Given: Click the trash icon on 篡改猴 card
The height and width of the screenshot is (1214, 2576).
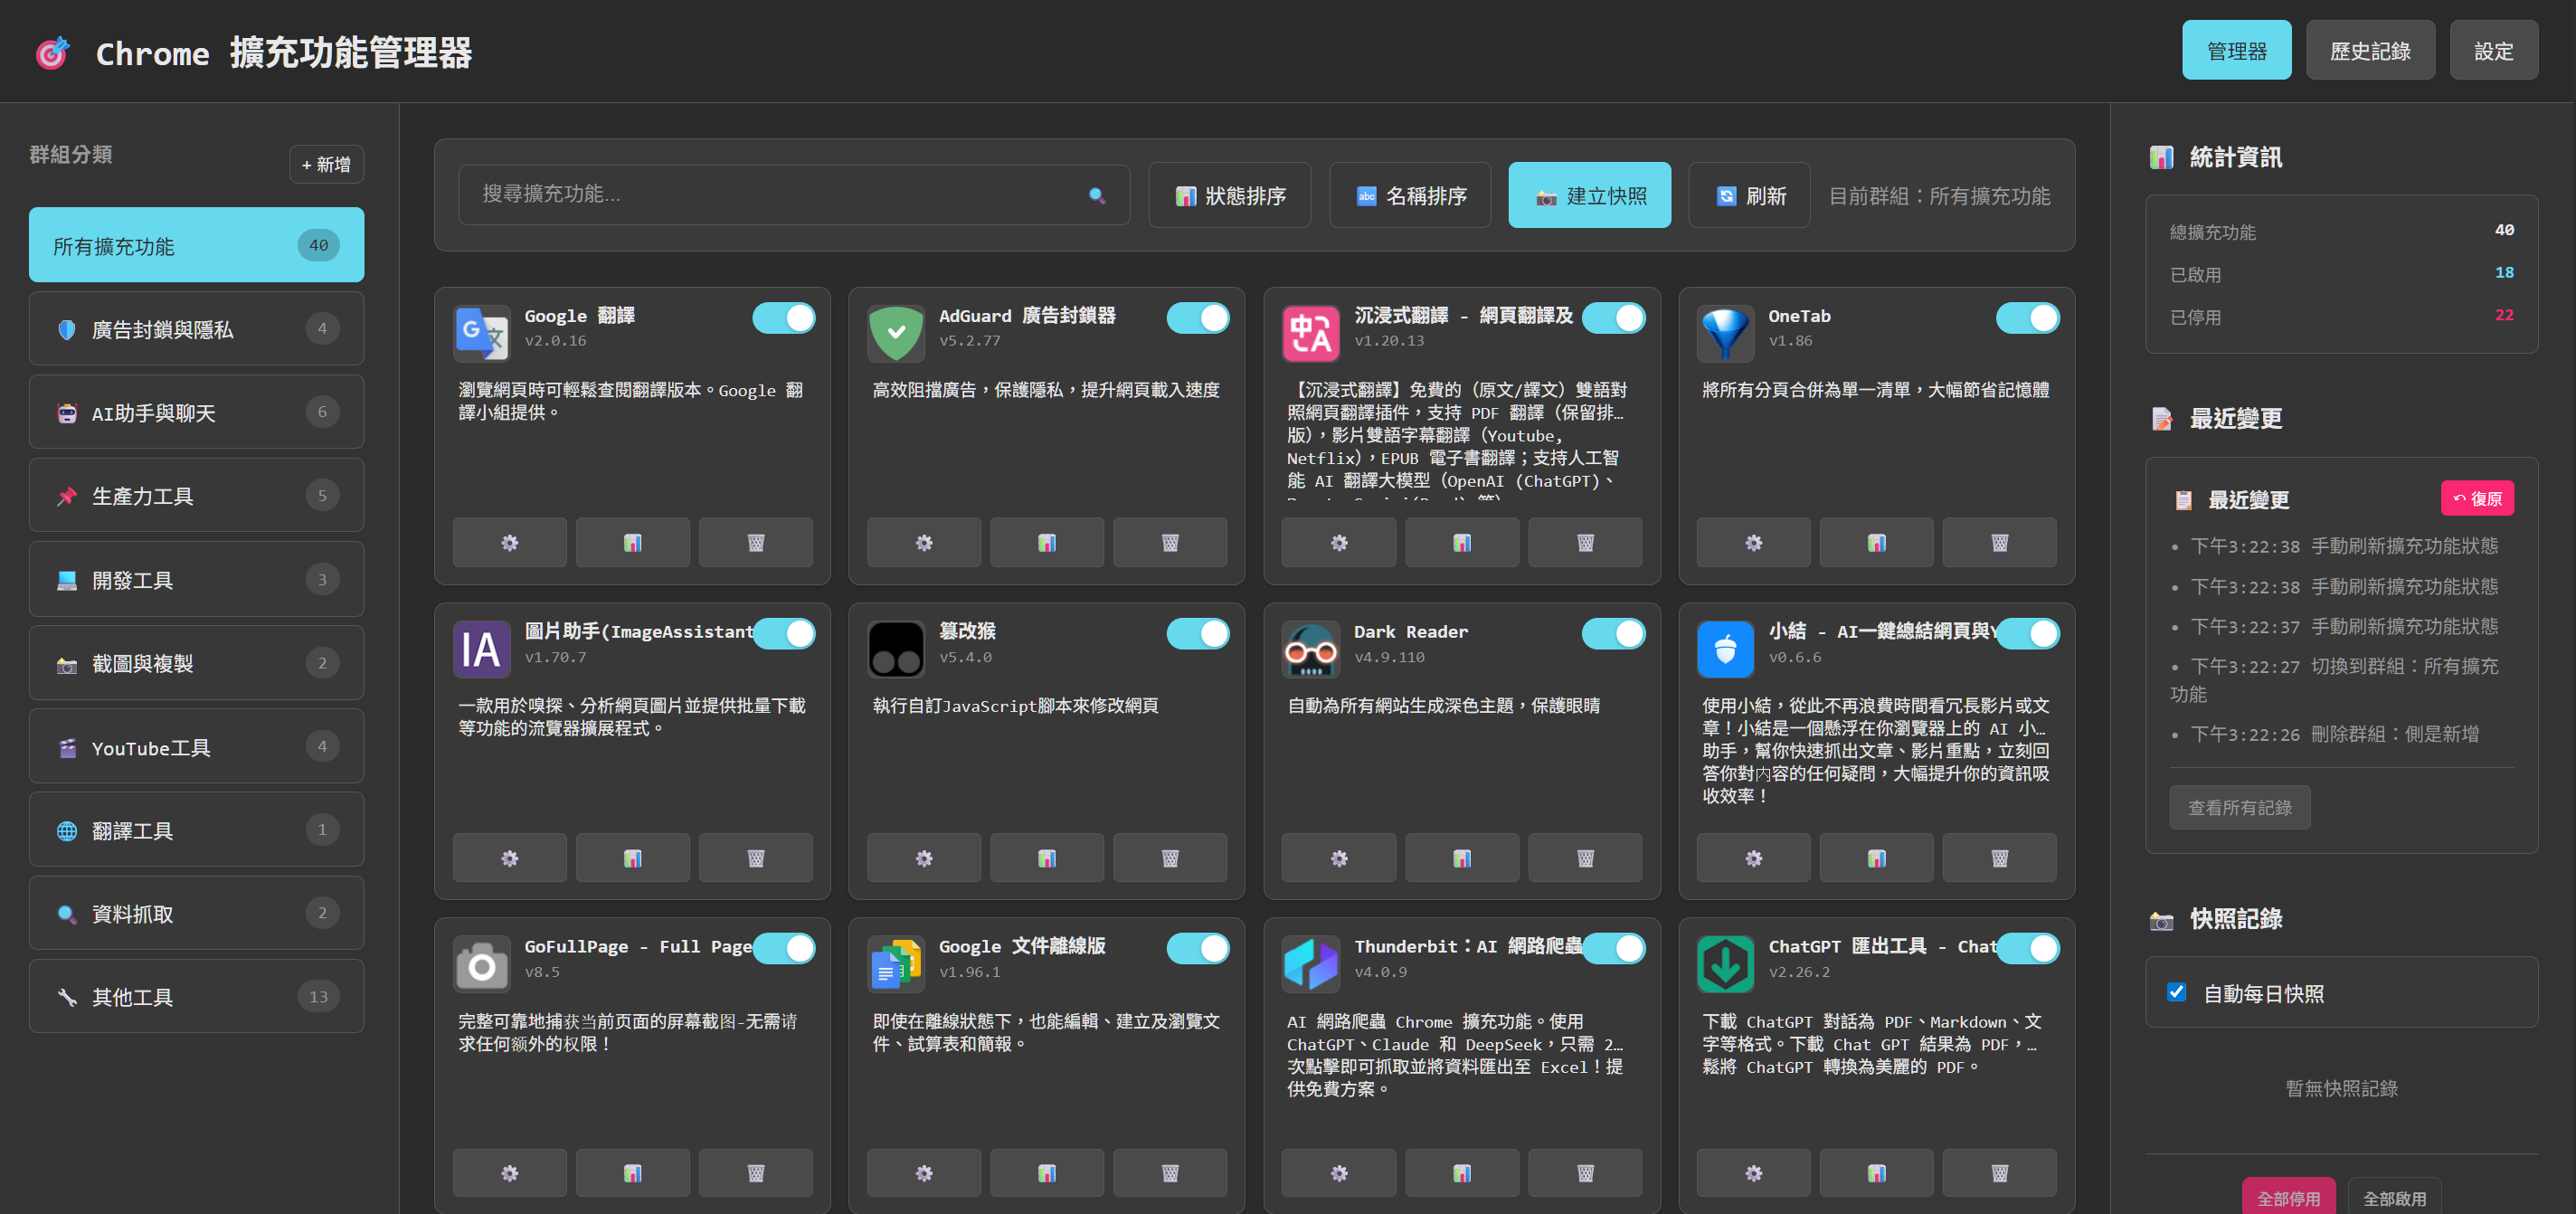Looking at the screenshot, I should tap(1169, 858).
